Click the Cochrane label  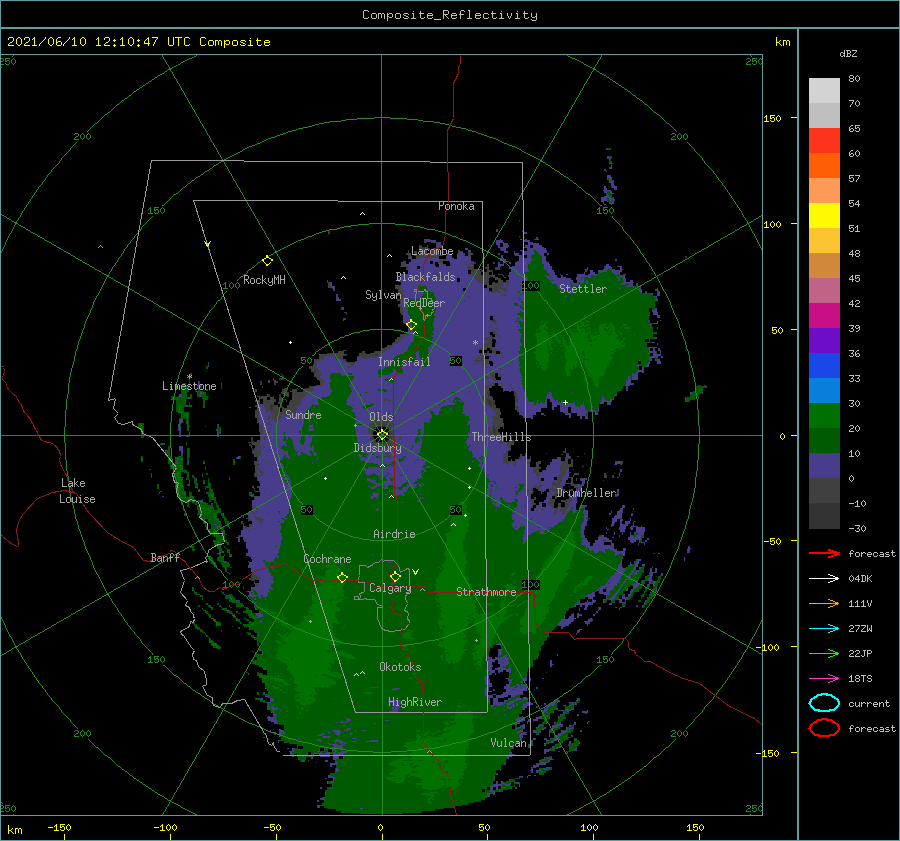[x=327, y=559]
